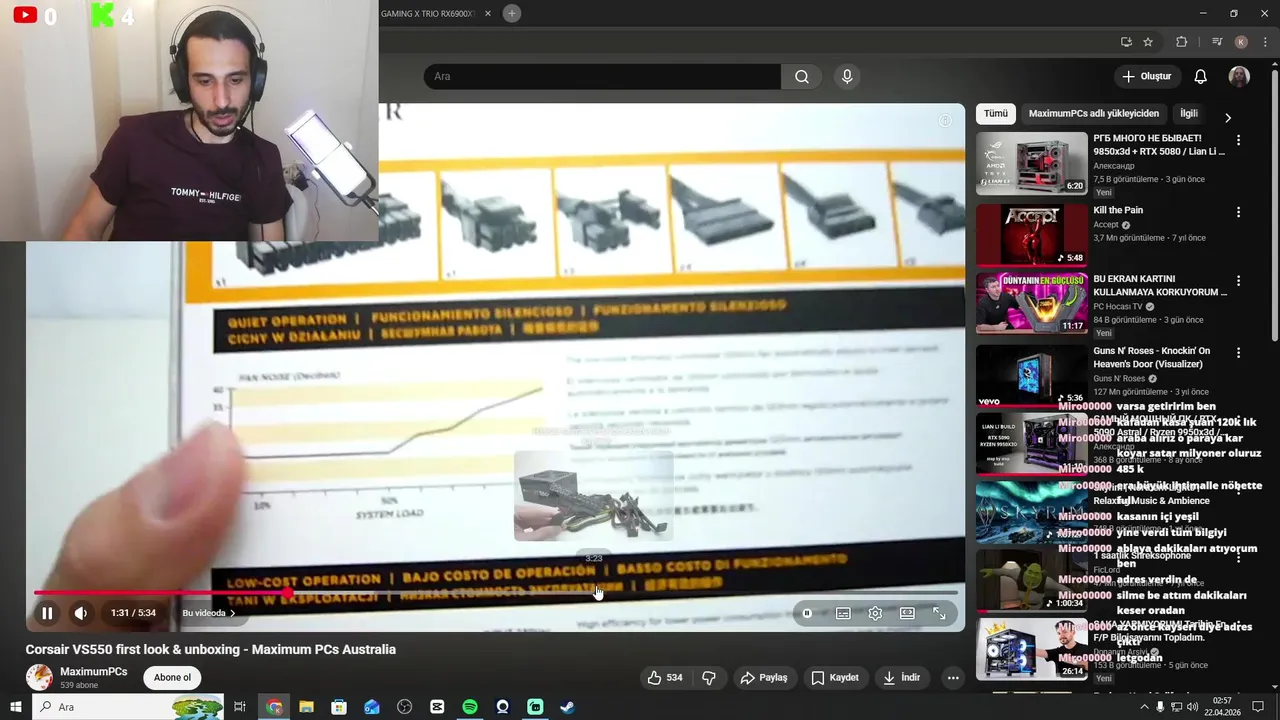Close the 'GAMING X TRIO RX6900X' tab
This screenshot has width=1280, height=720.
pos(488,14)
